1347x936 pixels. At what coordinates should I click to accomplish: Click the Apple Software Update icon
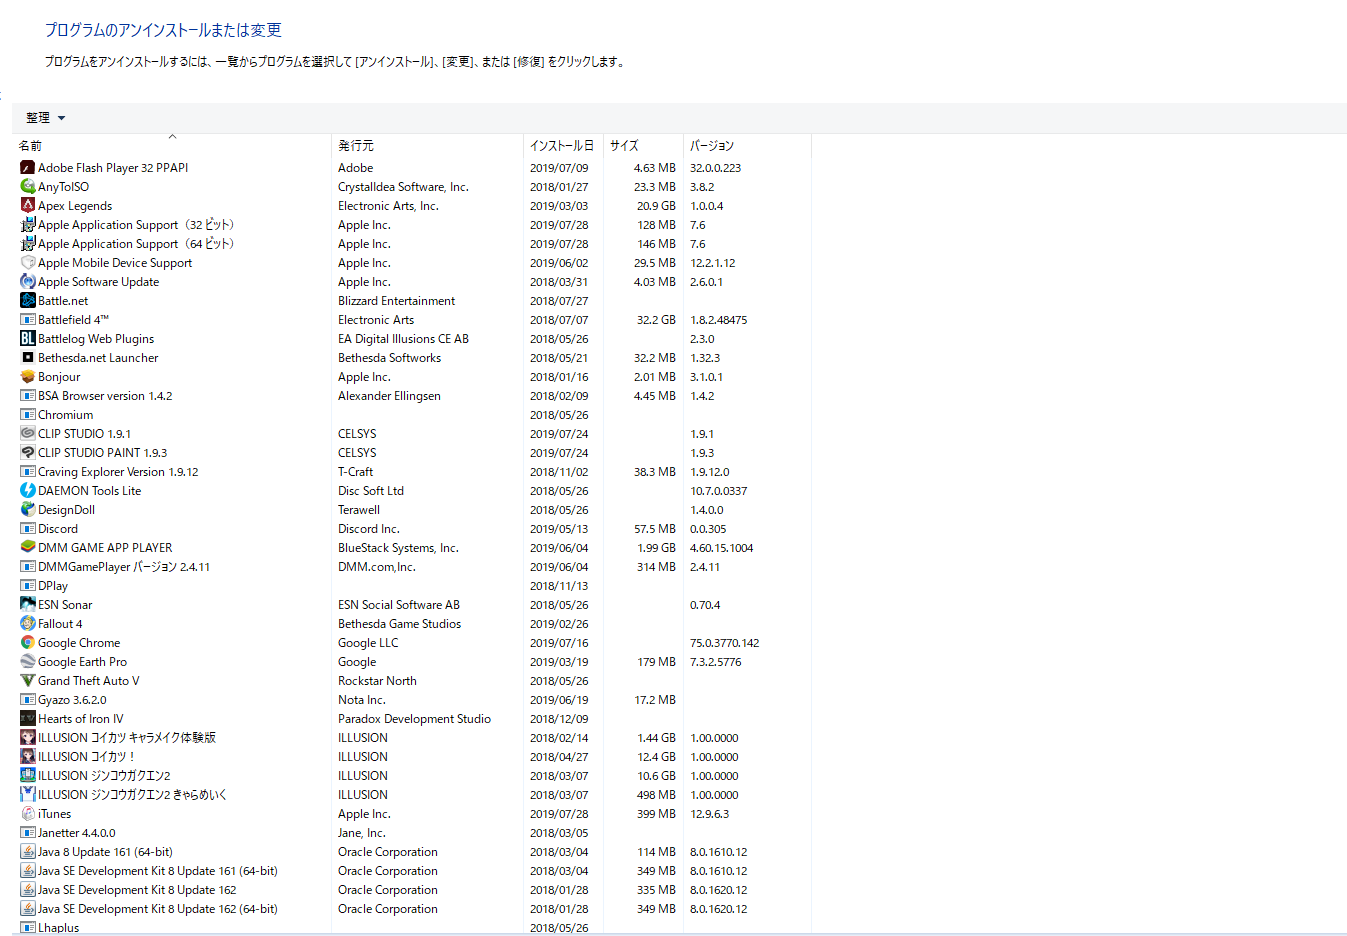28,282
